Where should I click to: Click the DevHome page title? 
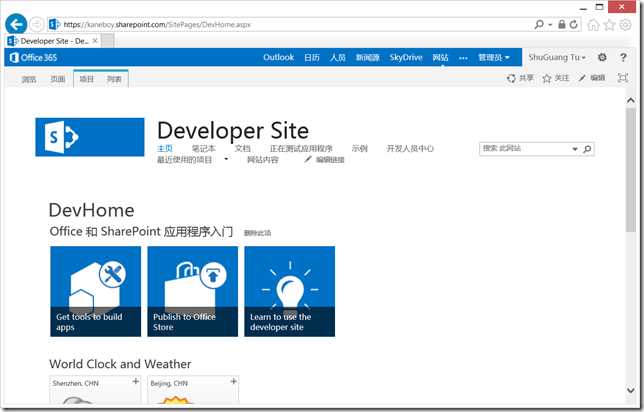point(91,210)
